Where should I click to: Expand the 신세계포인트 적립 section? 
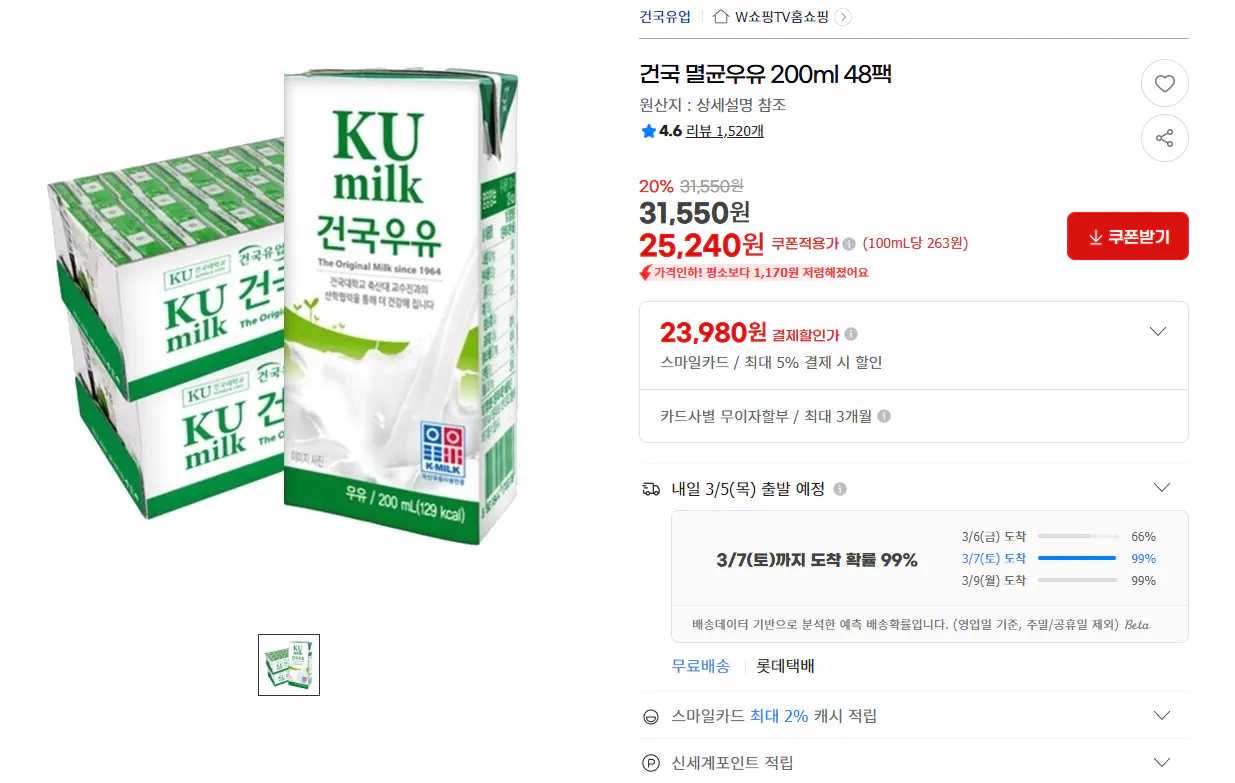tap(1161, 761)
